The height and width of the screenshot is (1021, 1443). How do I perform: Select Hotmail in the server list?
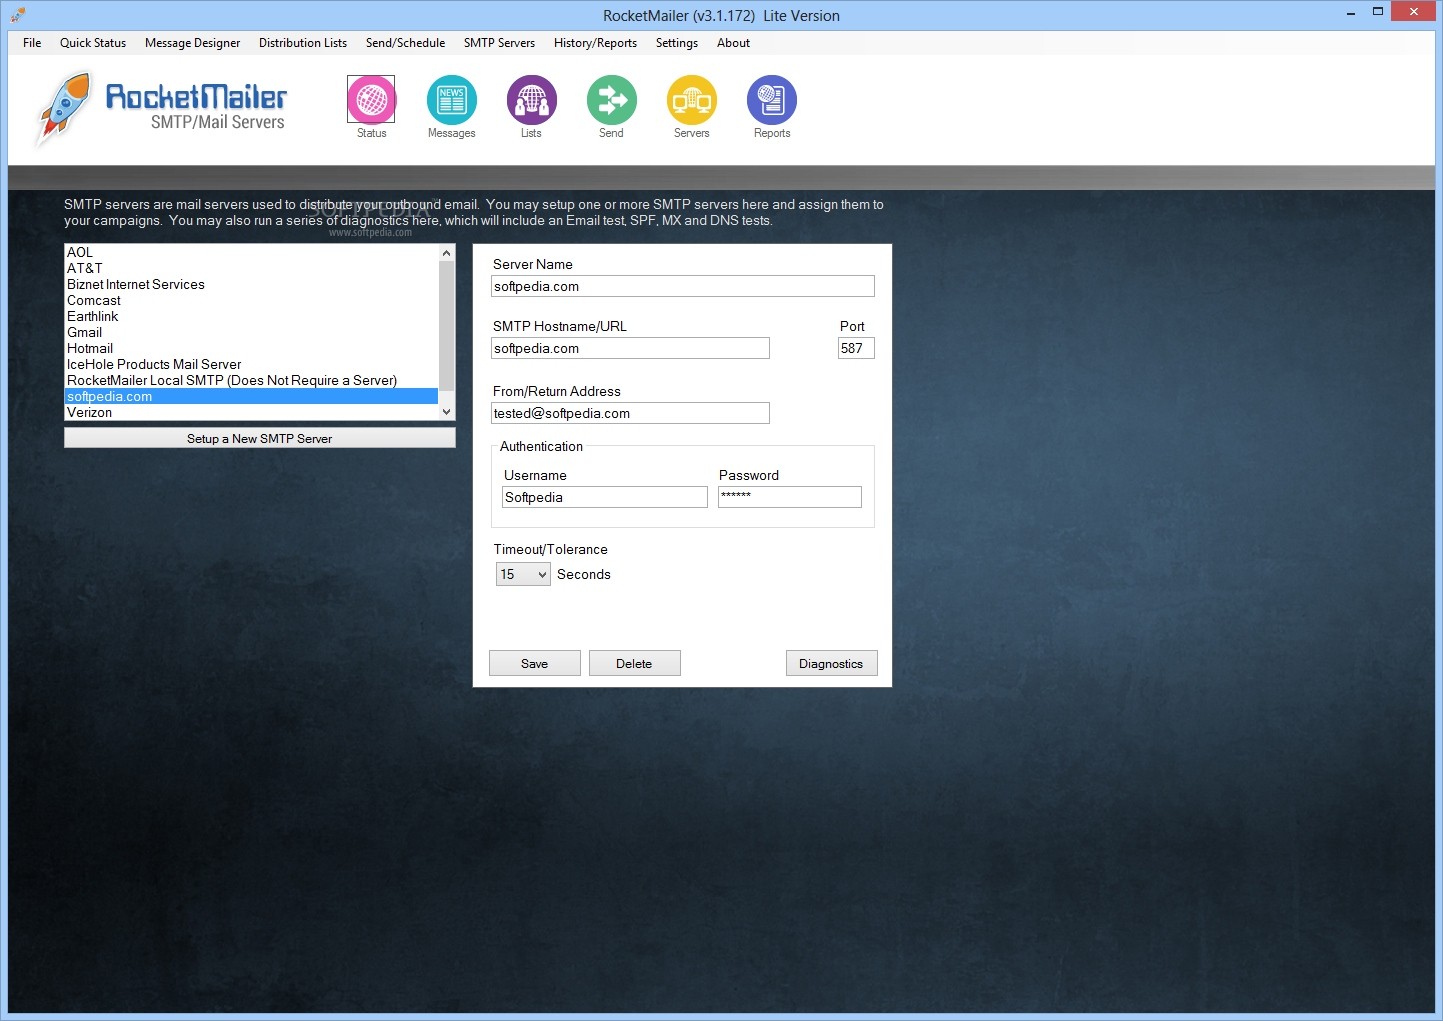click(251, 348)
